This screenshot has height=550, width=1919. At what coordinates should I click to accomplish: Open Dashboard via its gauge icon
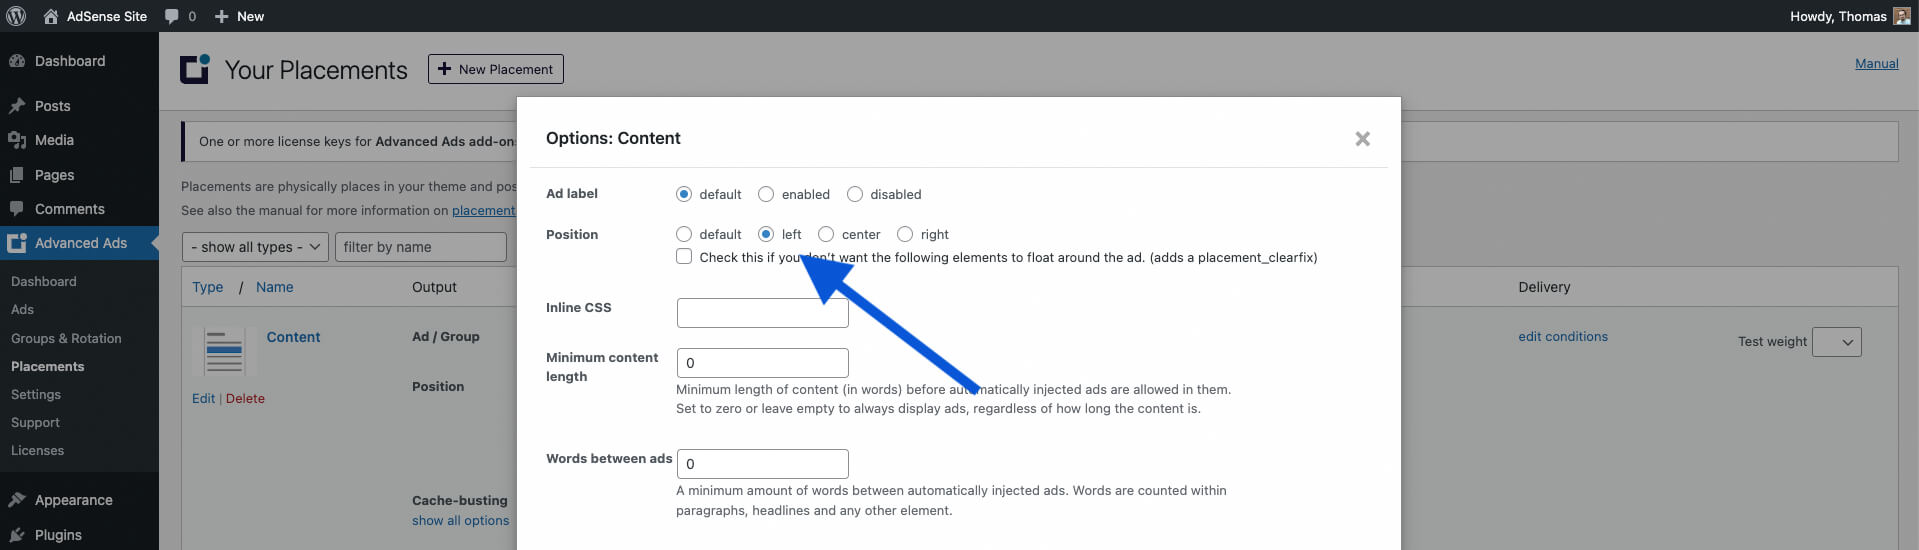(17, 61)
